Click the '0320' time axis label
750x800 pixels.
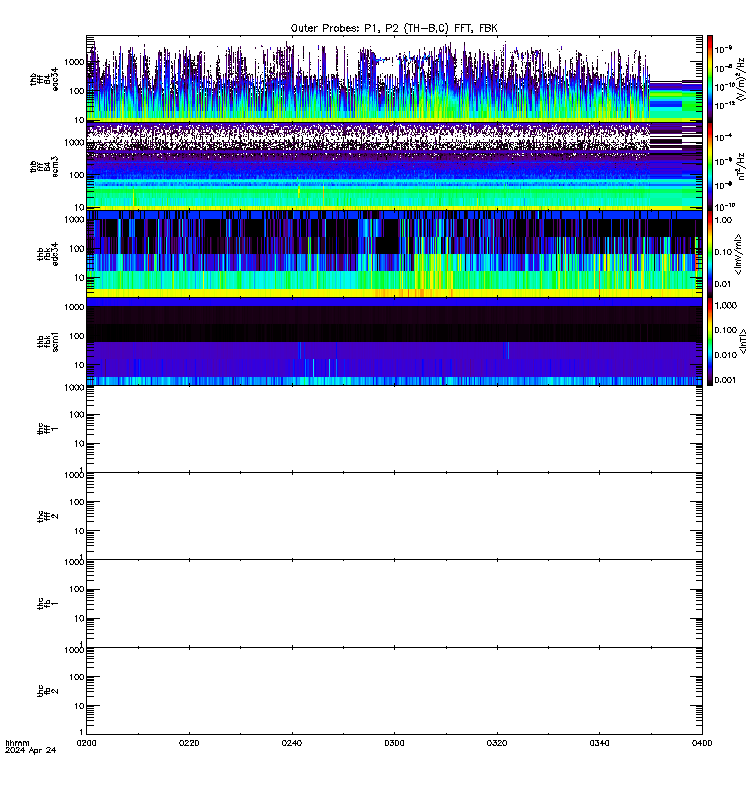497,743
